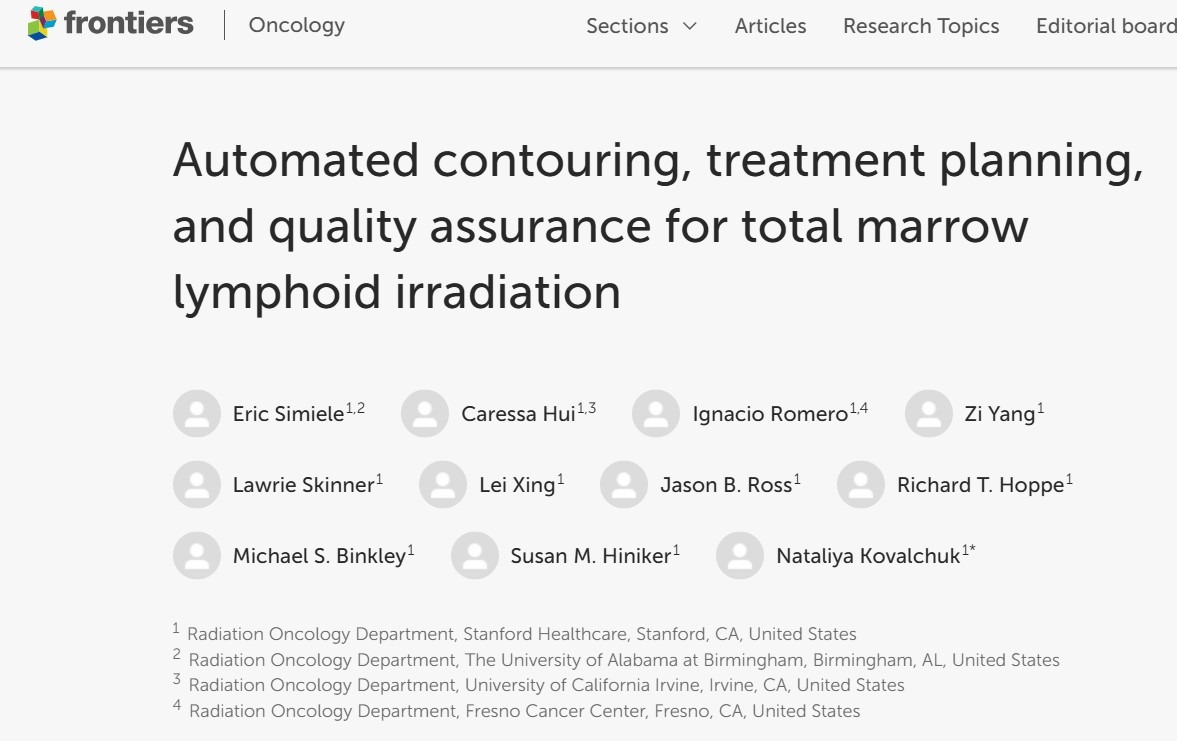Click Ignacio Romero's avatar icon
The image size is (1177, 741).
tap(656, 413)
